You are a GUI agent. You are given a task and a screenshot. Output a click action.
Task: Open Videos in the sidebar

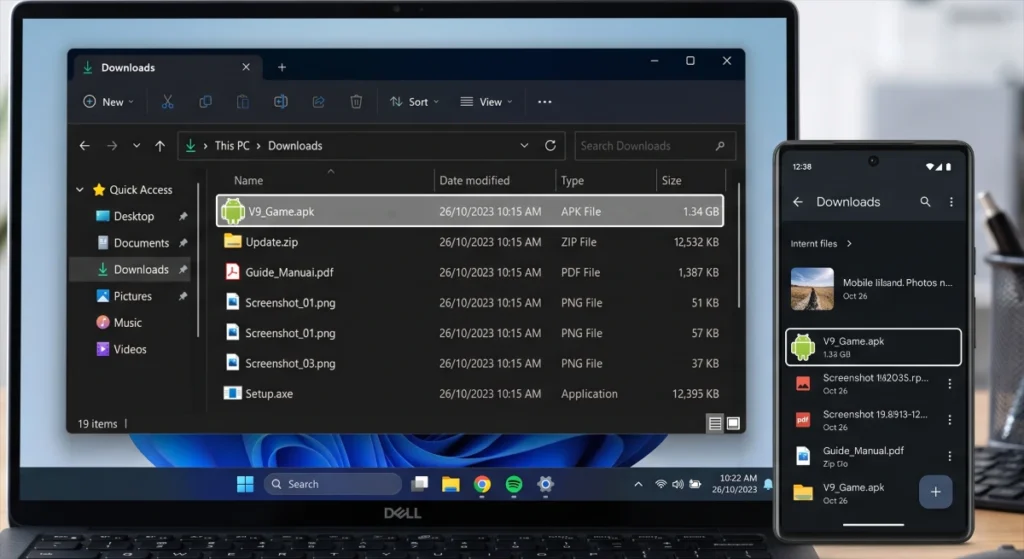[130, 349]
